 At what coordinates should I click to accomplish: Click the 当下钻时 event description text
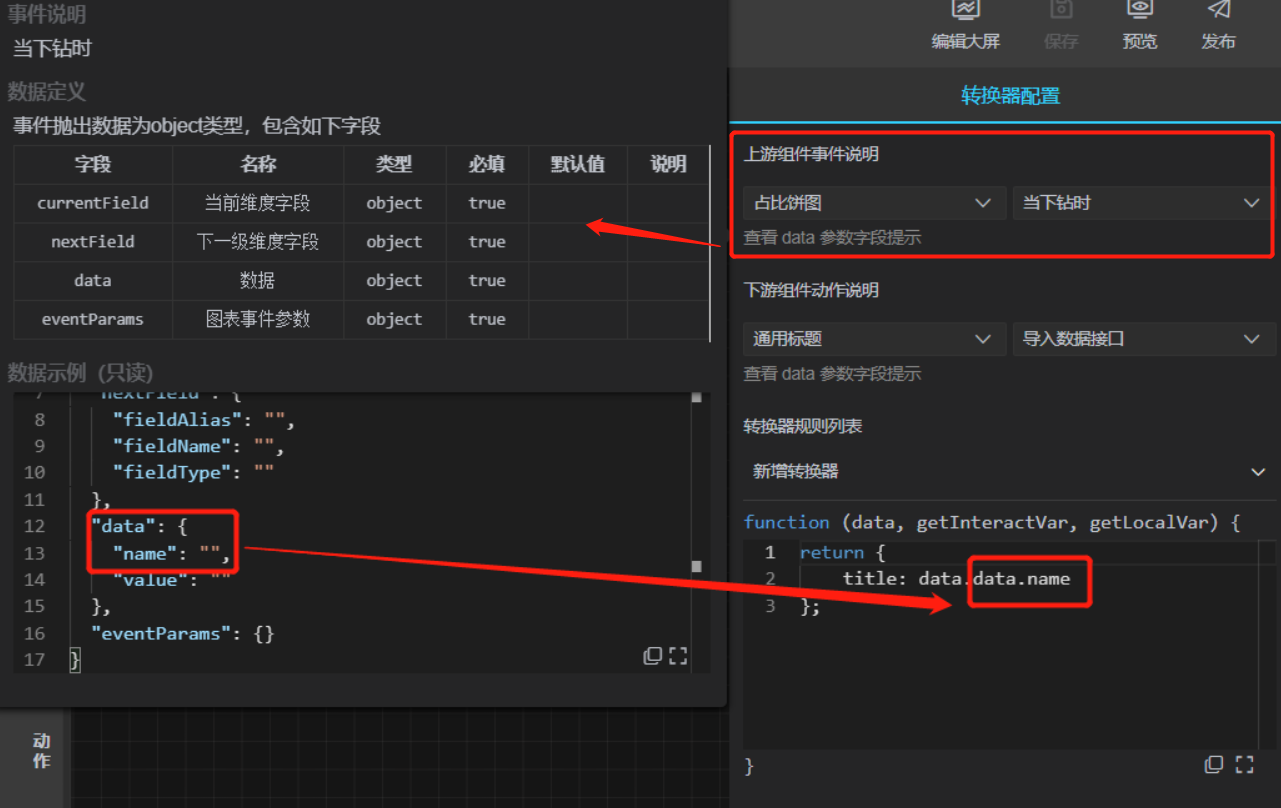pyautogui.click(x=52, y=49)
